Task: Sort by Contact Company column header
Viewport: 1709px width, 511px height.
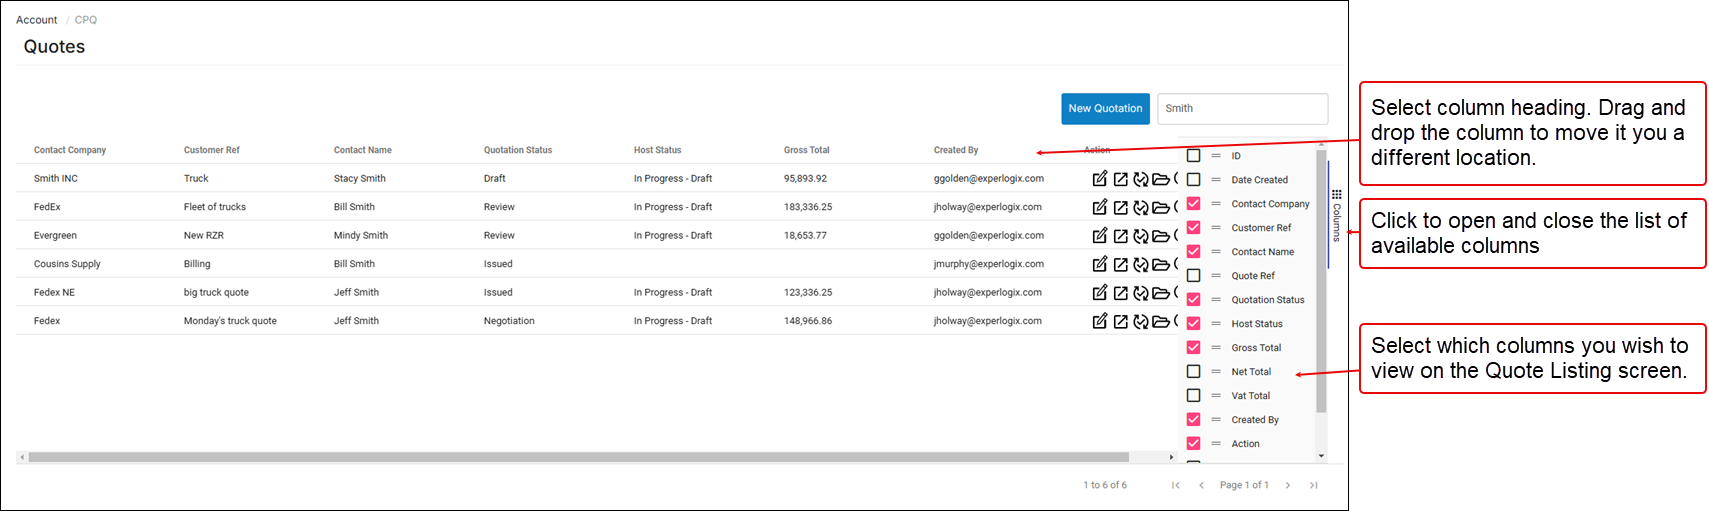Action: [70, 150]
